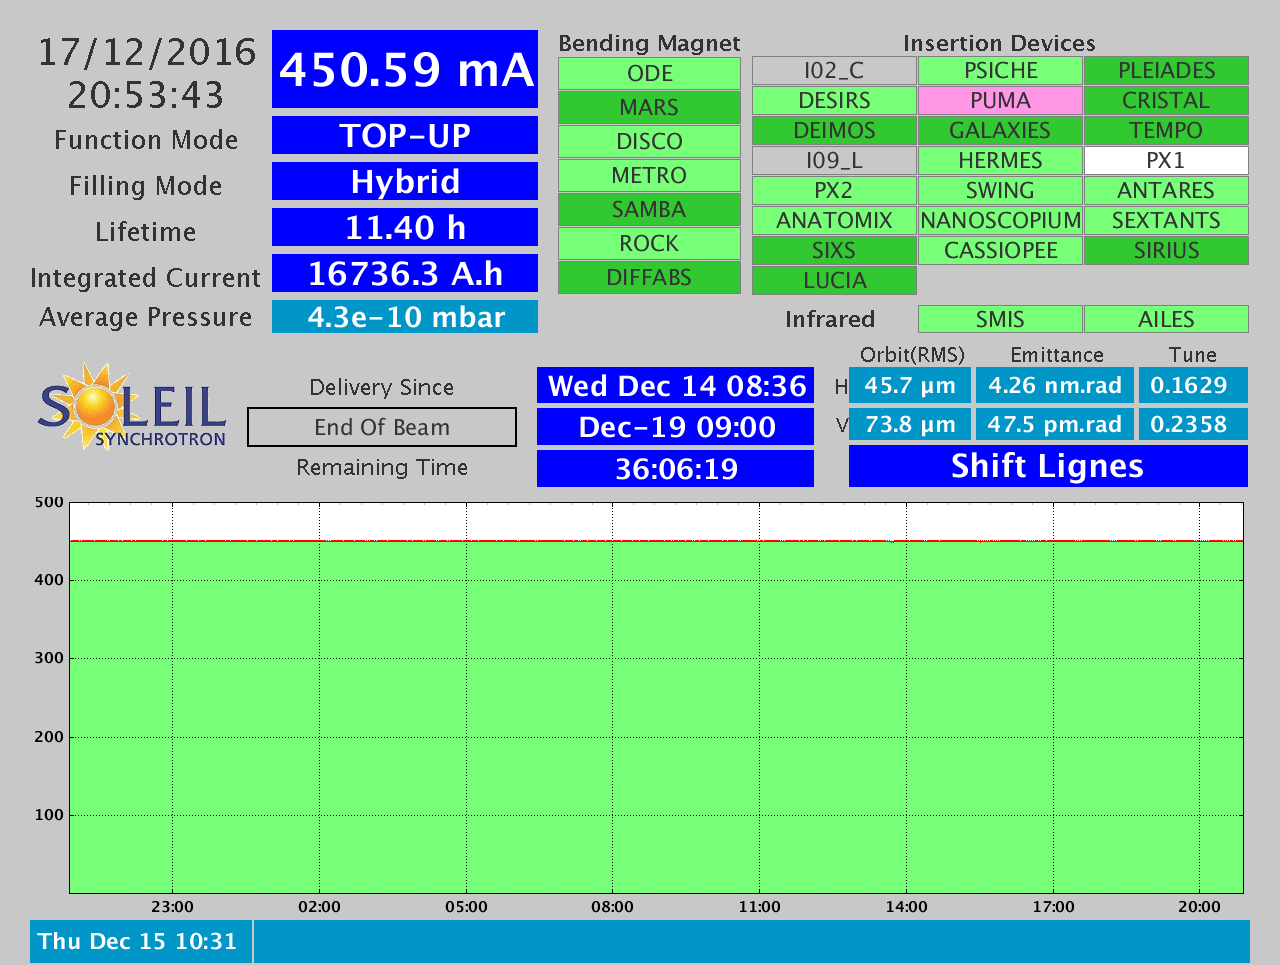The image size is (1280, 965).
Task: Click the PLEIADES beamline box
Action: click(1166, 71)
